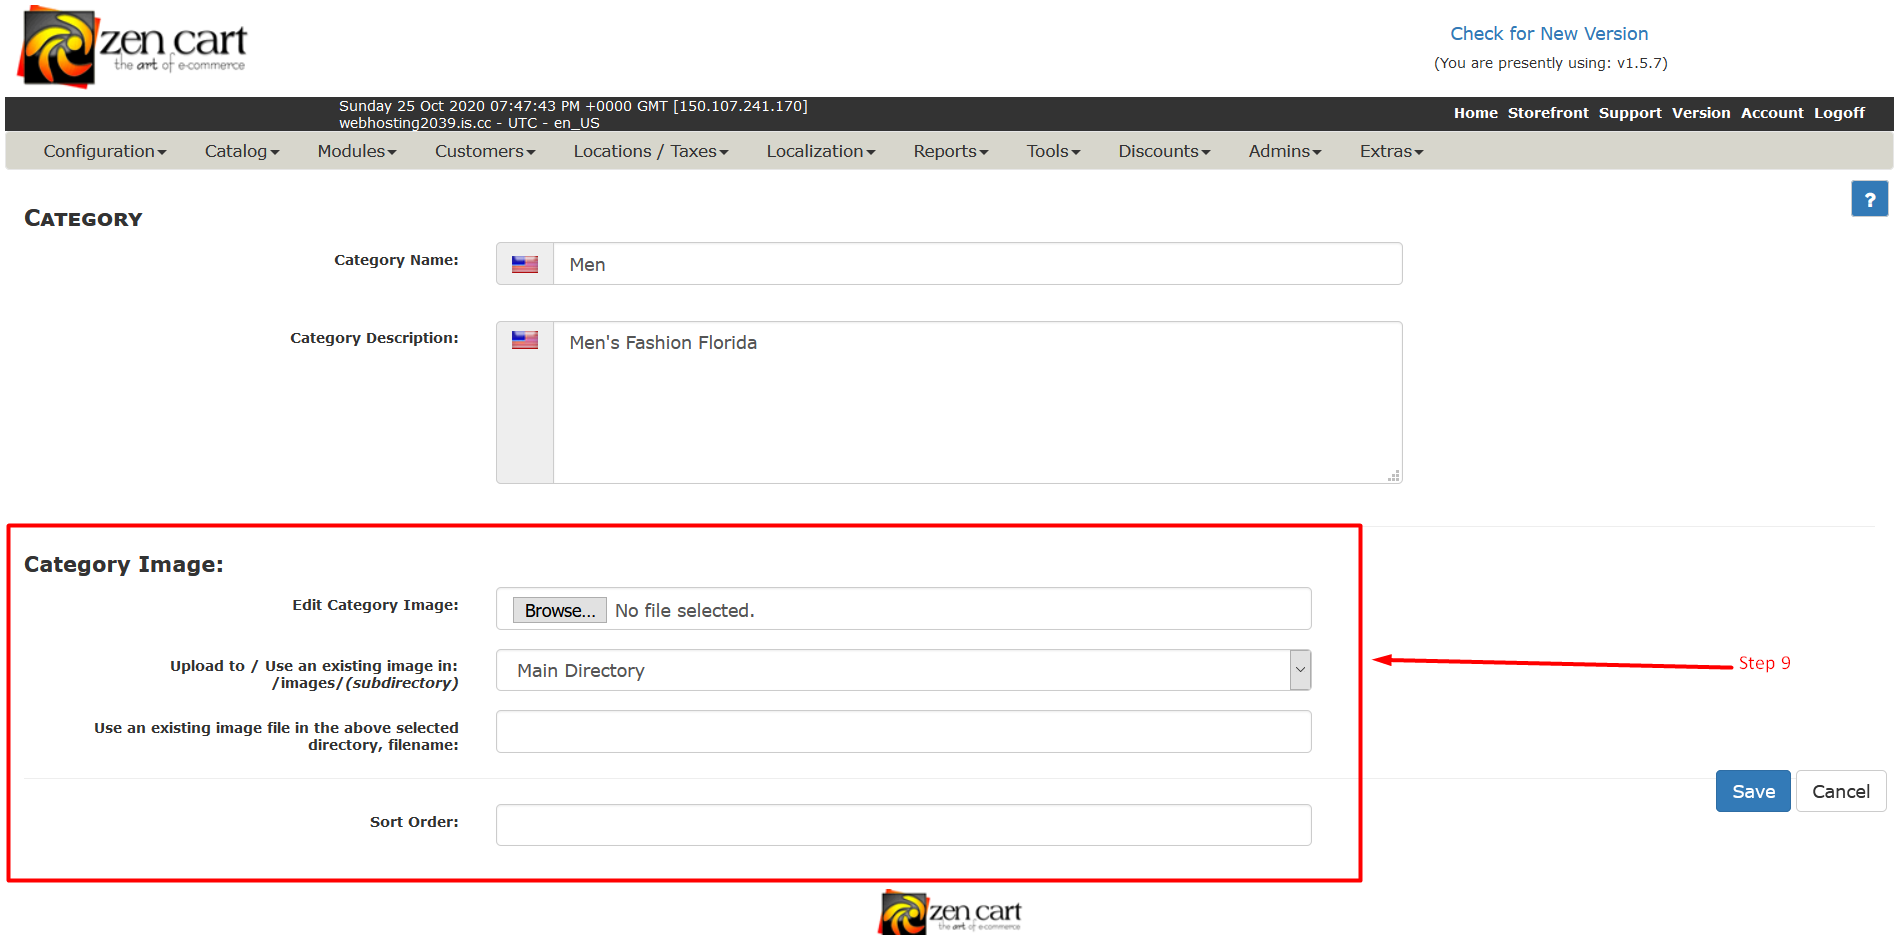
Task: Expand the Discounts menu
Action: point(1164,151)
